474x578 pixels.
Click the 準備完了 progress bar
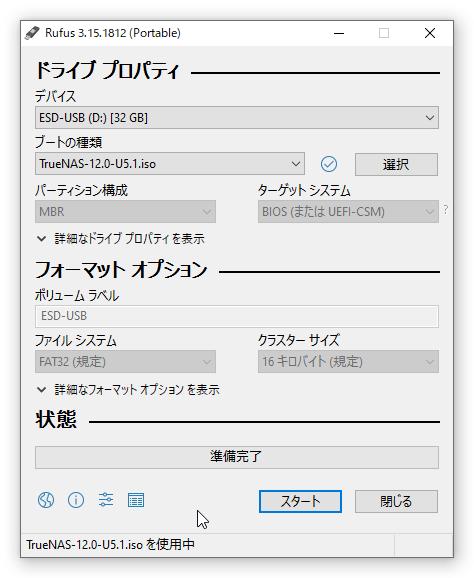(x=237, y=457)
